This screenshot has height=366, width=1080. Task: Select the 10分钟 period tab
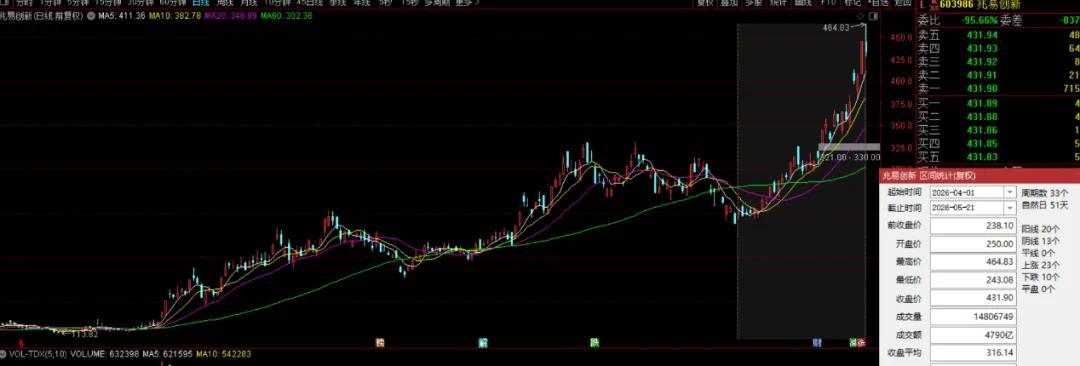pos(278,3)
